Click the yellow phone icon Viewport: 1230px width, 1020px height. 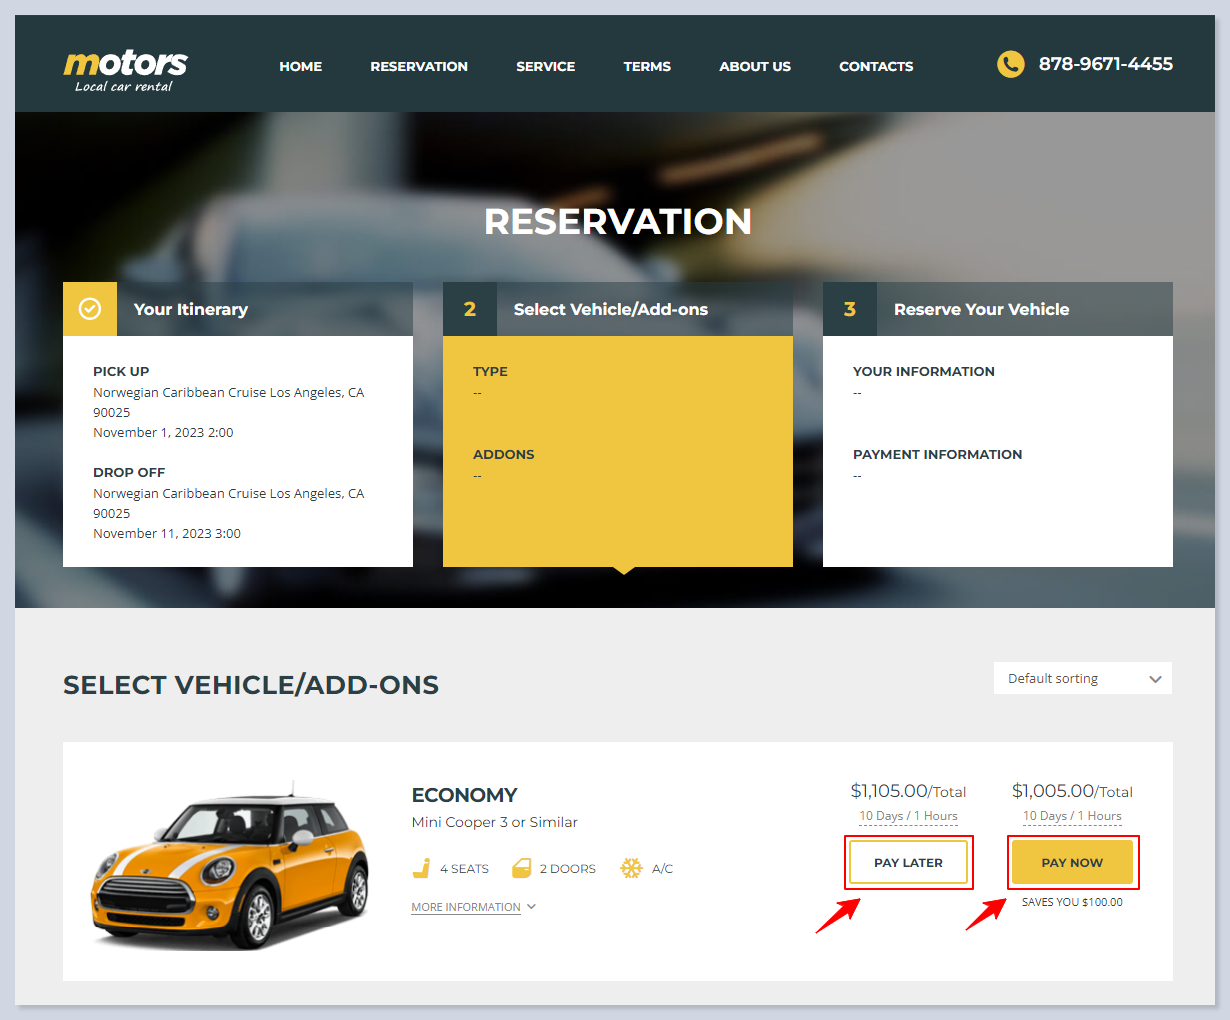1010,64
